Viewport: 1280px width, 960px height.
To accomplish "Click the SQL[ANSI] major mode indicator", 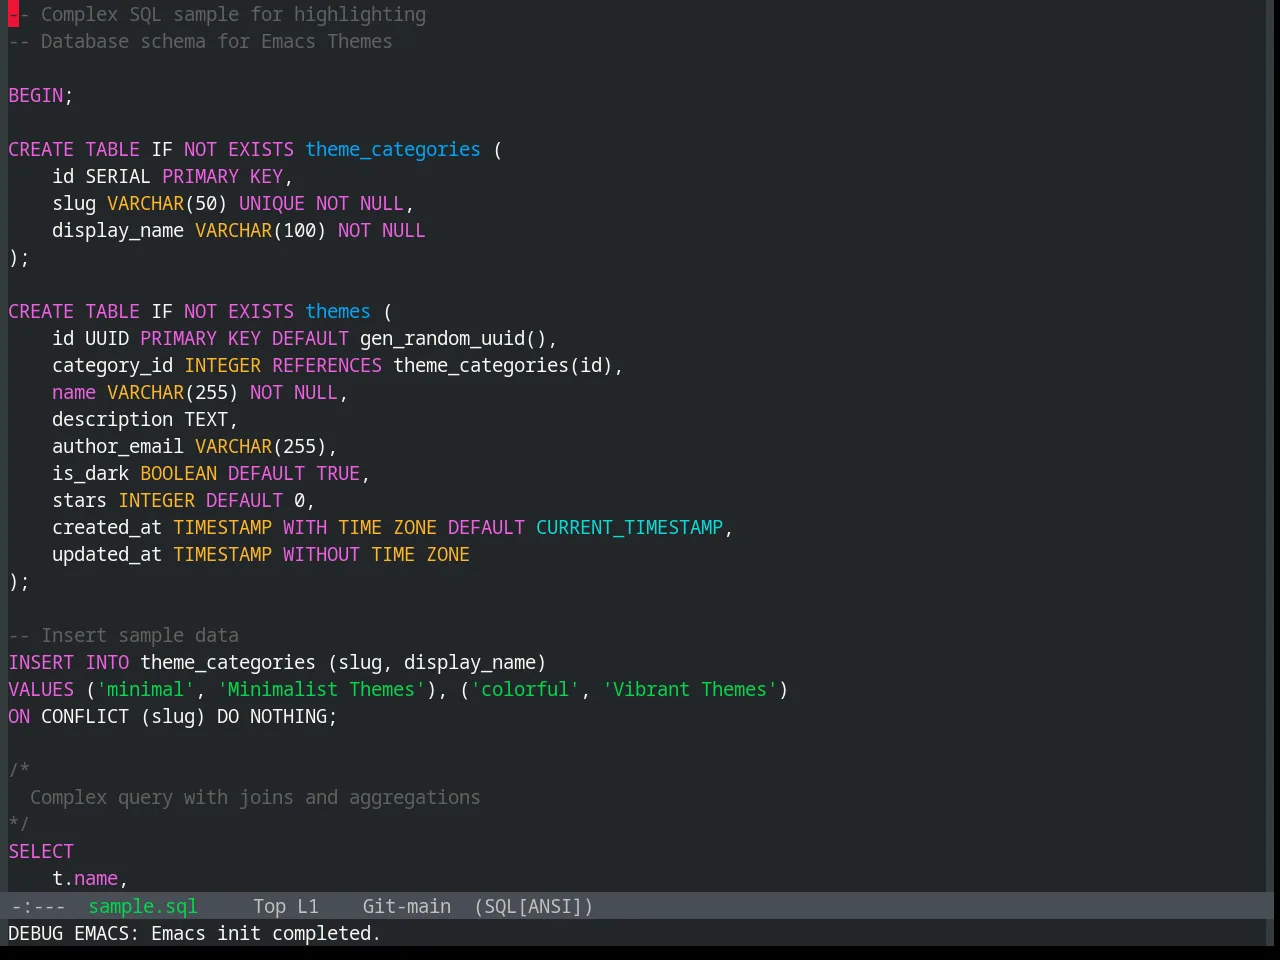I will click(533, 906).
